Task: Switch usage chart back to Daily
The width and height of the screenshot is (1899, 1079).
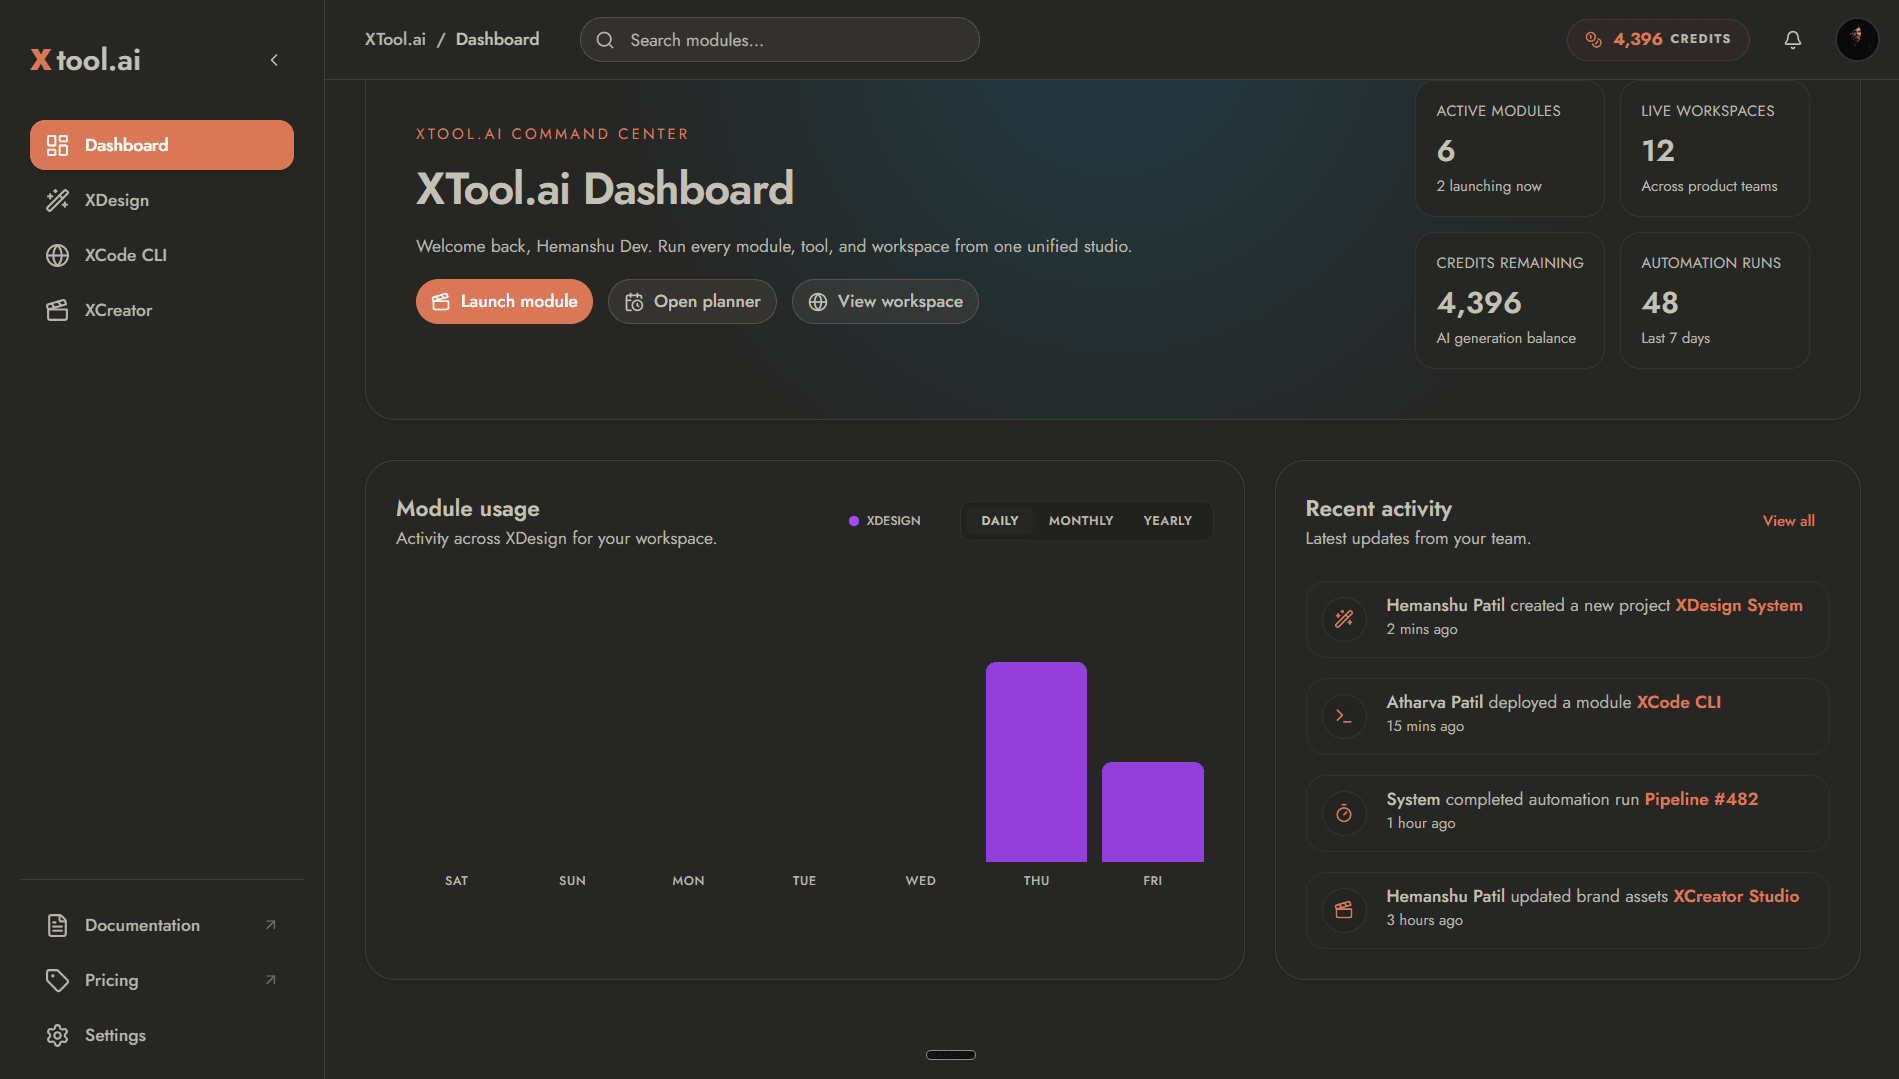Action: point(999,520)
